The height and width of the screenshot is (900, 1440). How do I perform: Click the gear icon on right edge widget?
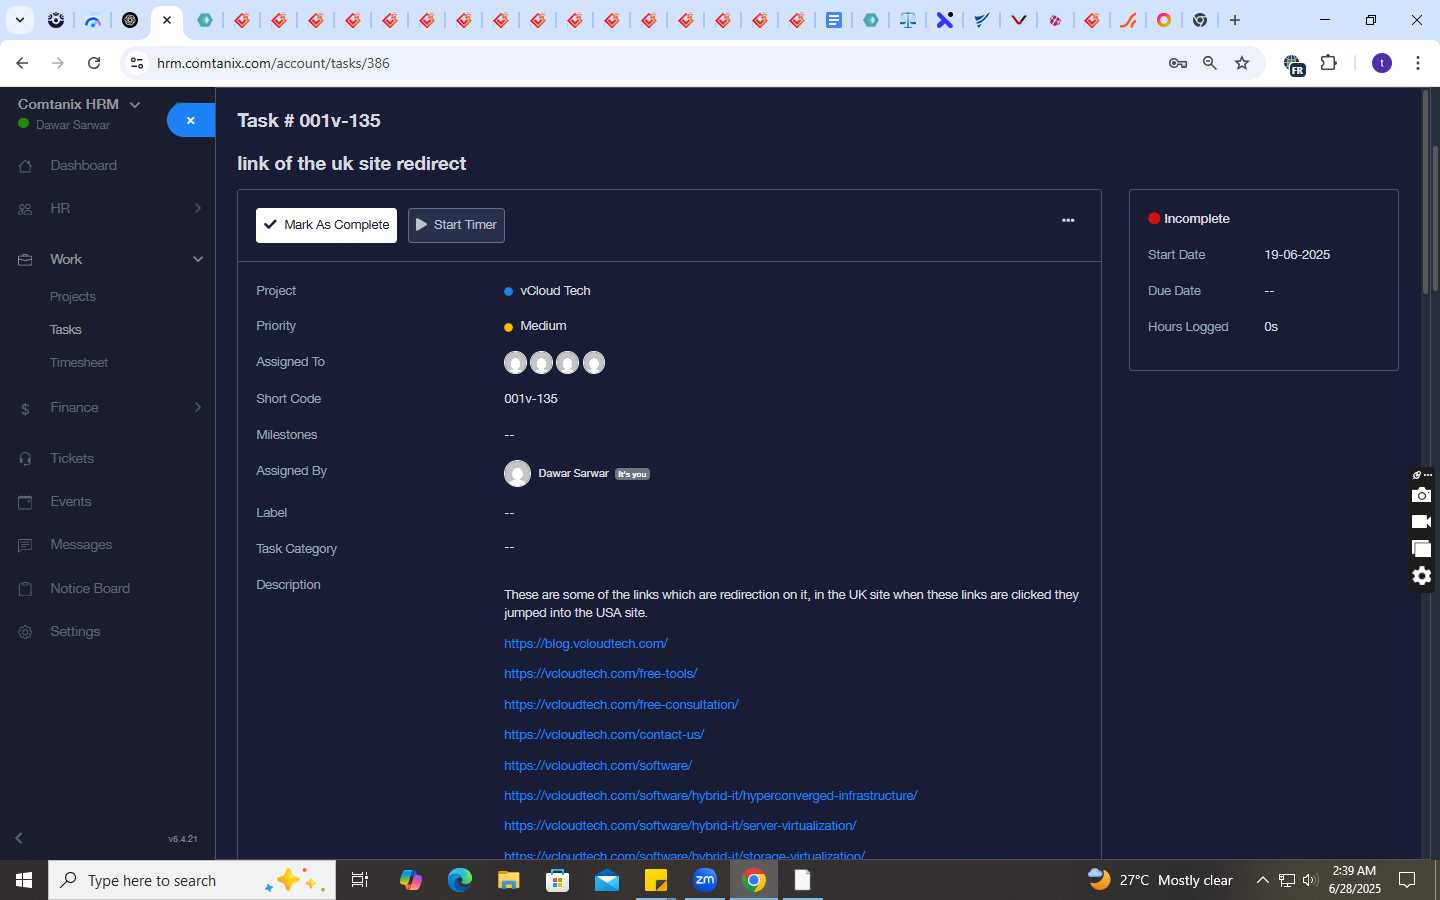[1421, 576]
